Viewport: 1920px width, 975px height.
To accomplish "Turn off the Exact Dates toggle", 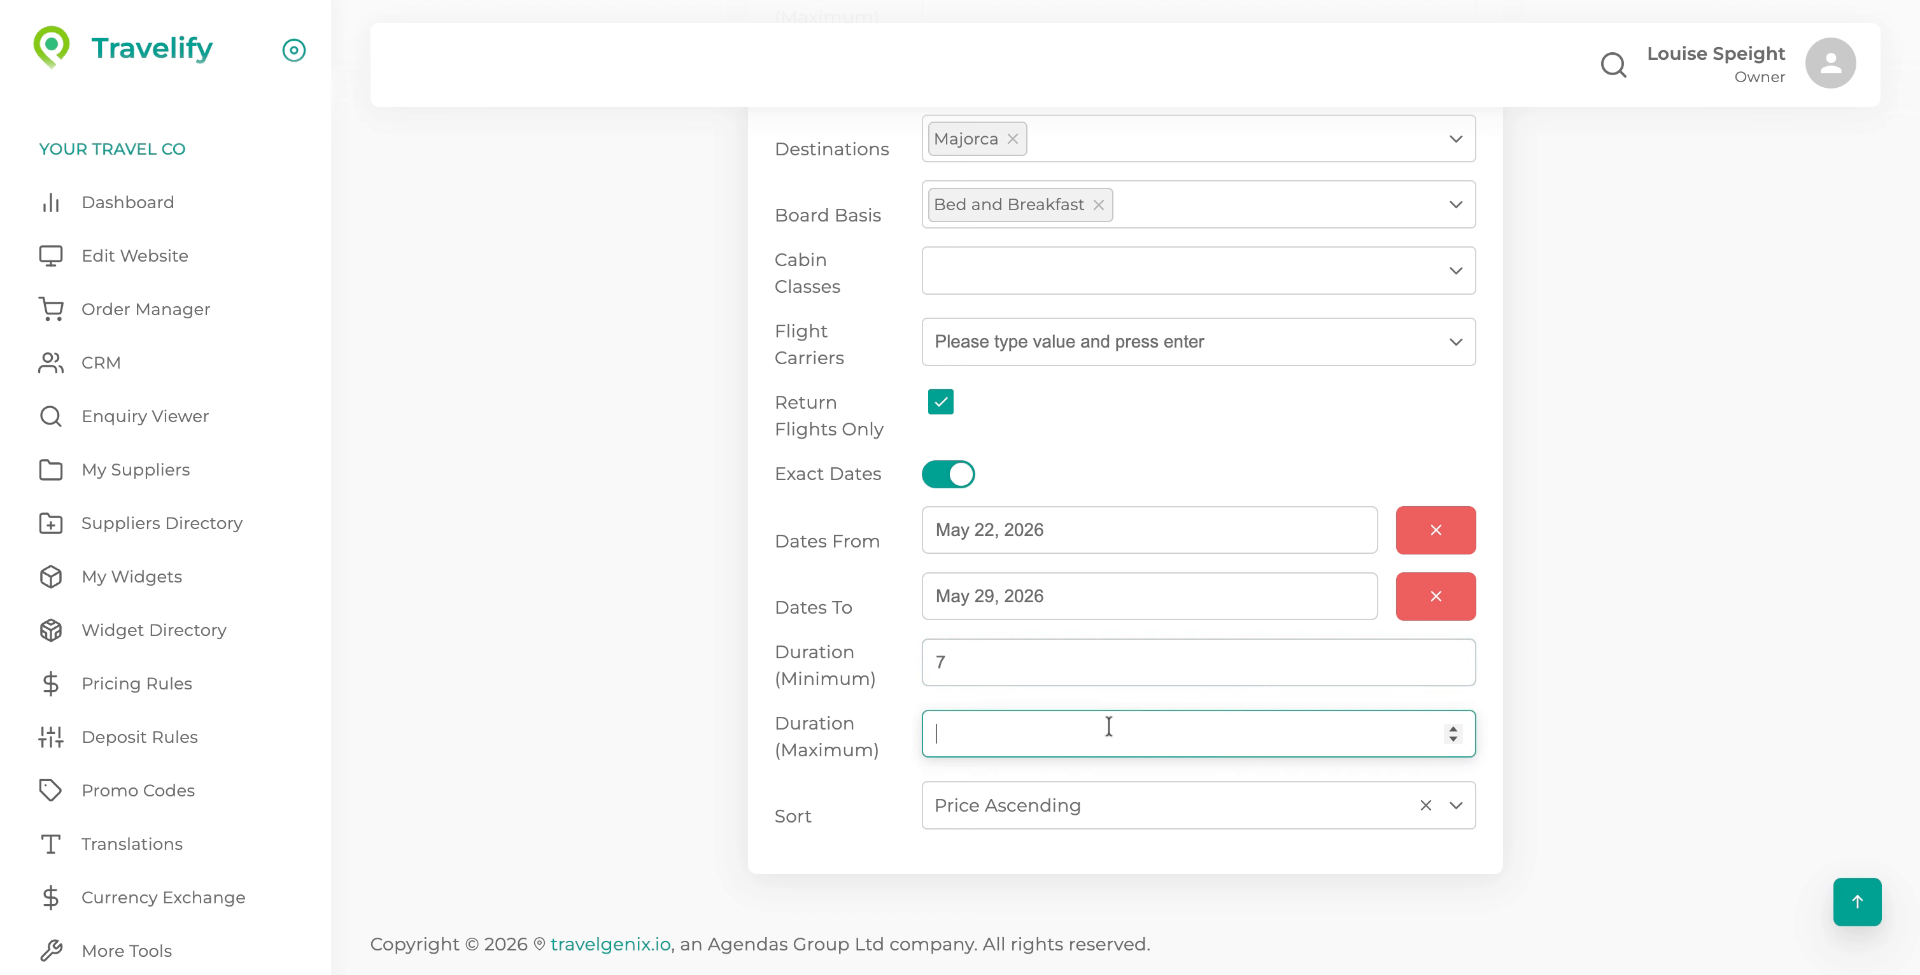I will click(948, 474).
